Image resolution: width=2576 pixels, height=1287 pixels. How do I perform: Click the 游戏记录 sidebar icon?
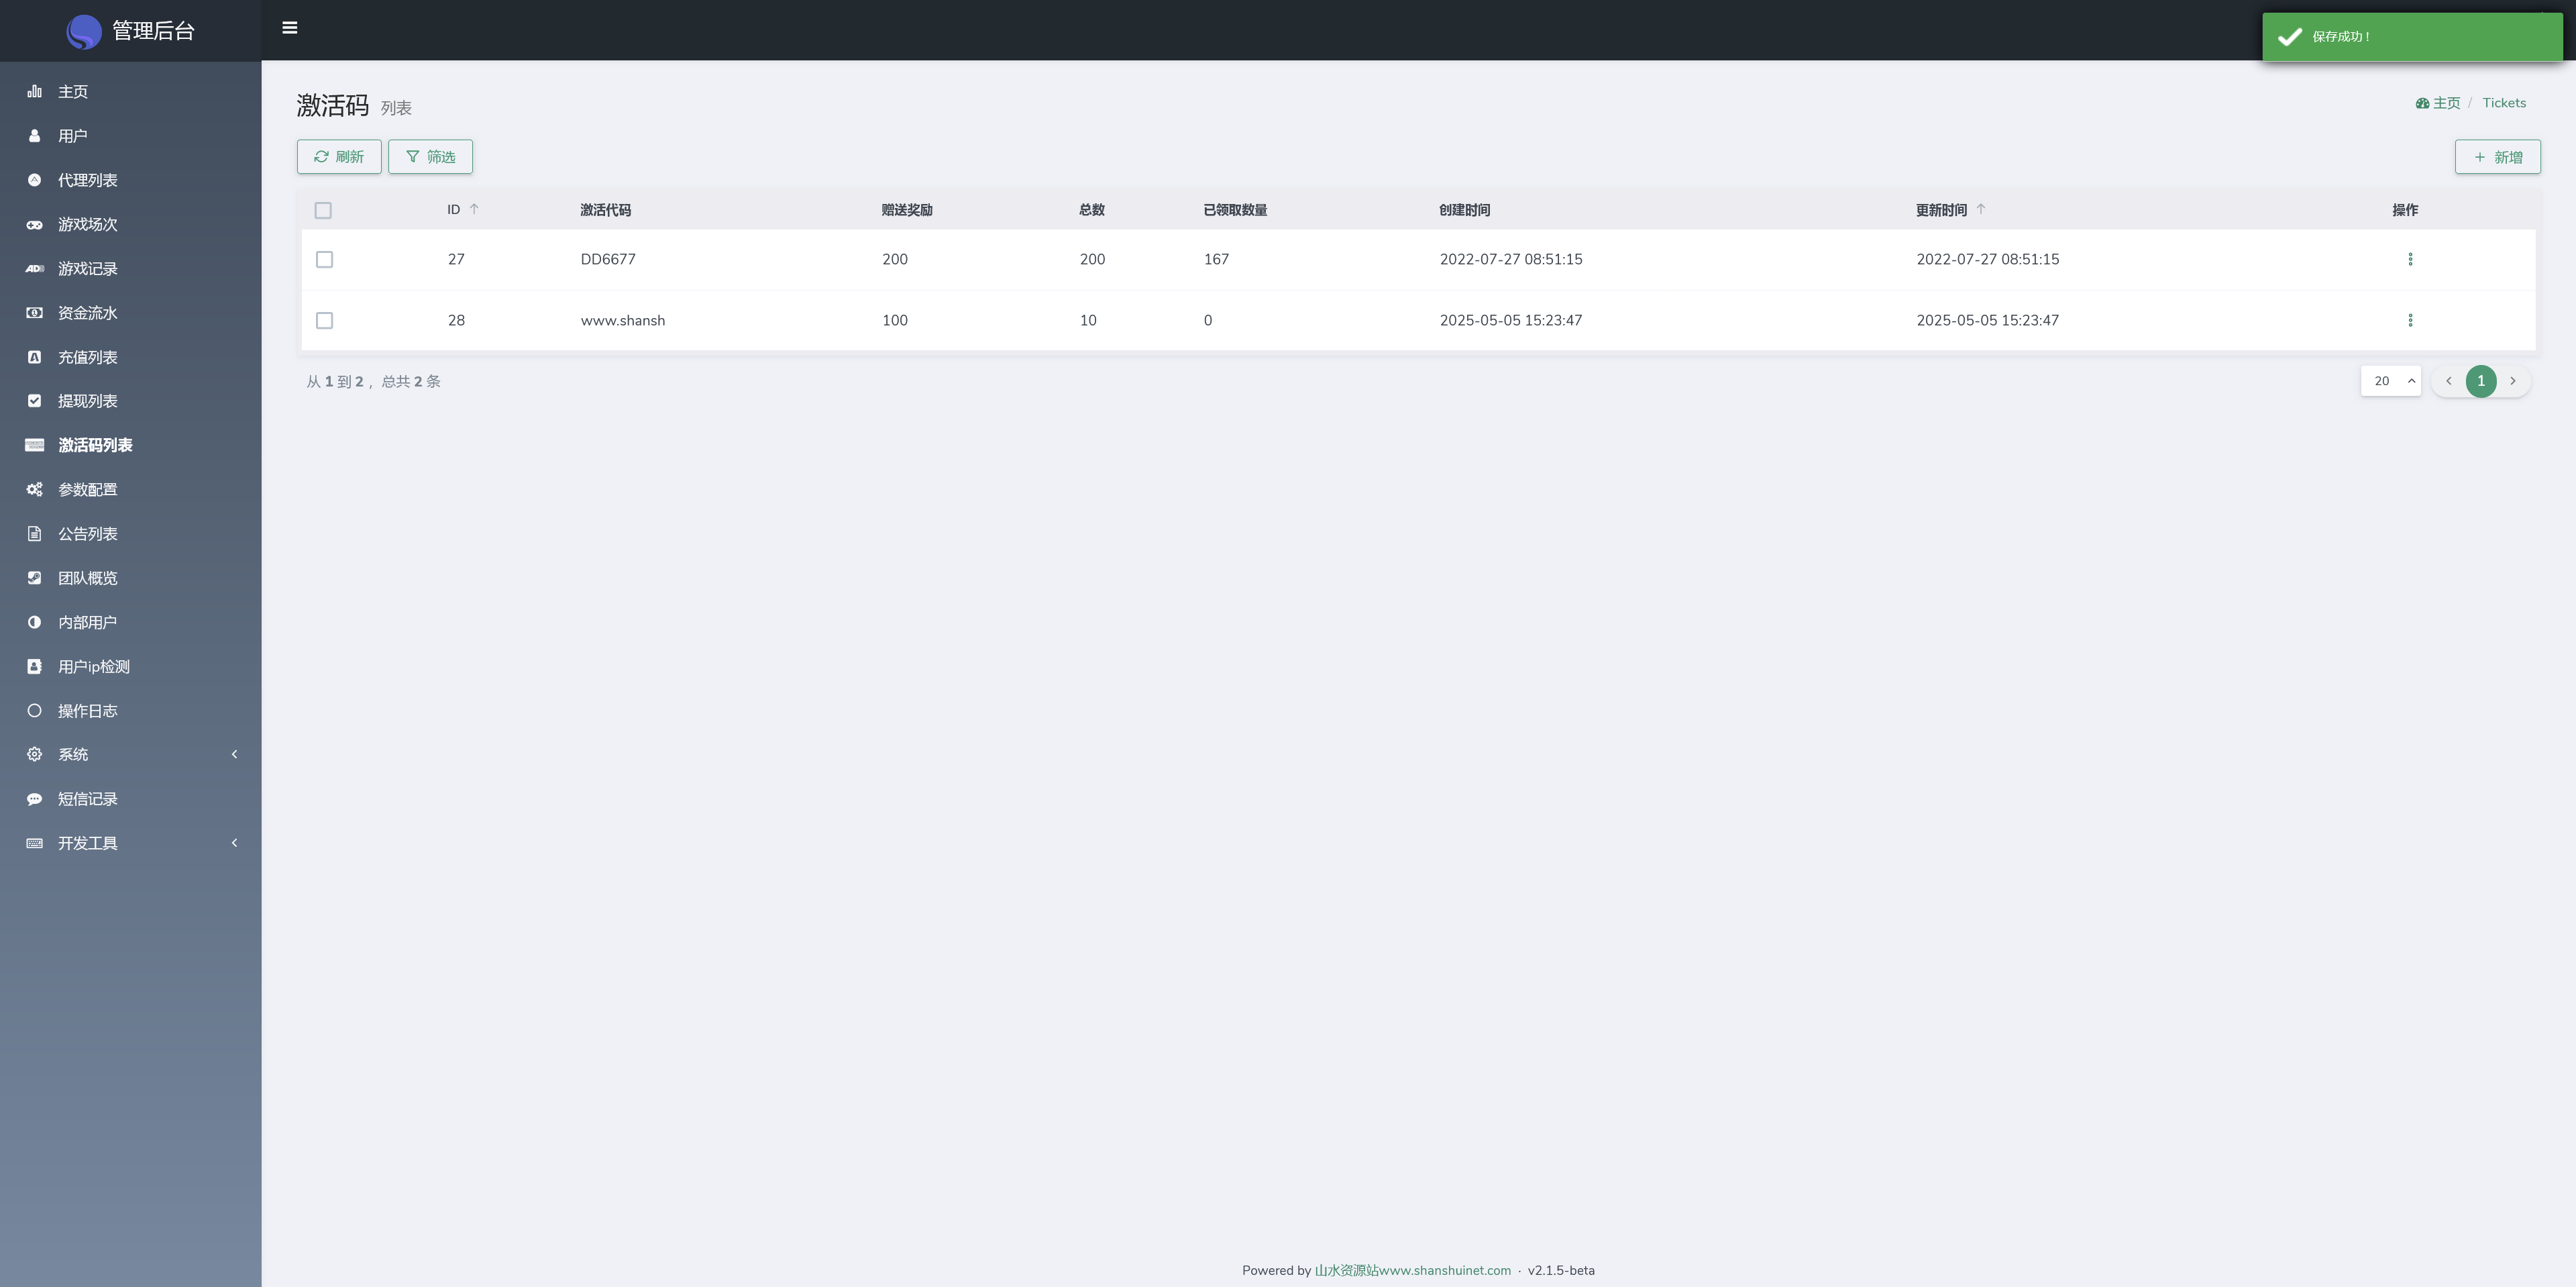pyautogui.click(x=35, y=268)
